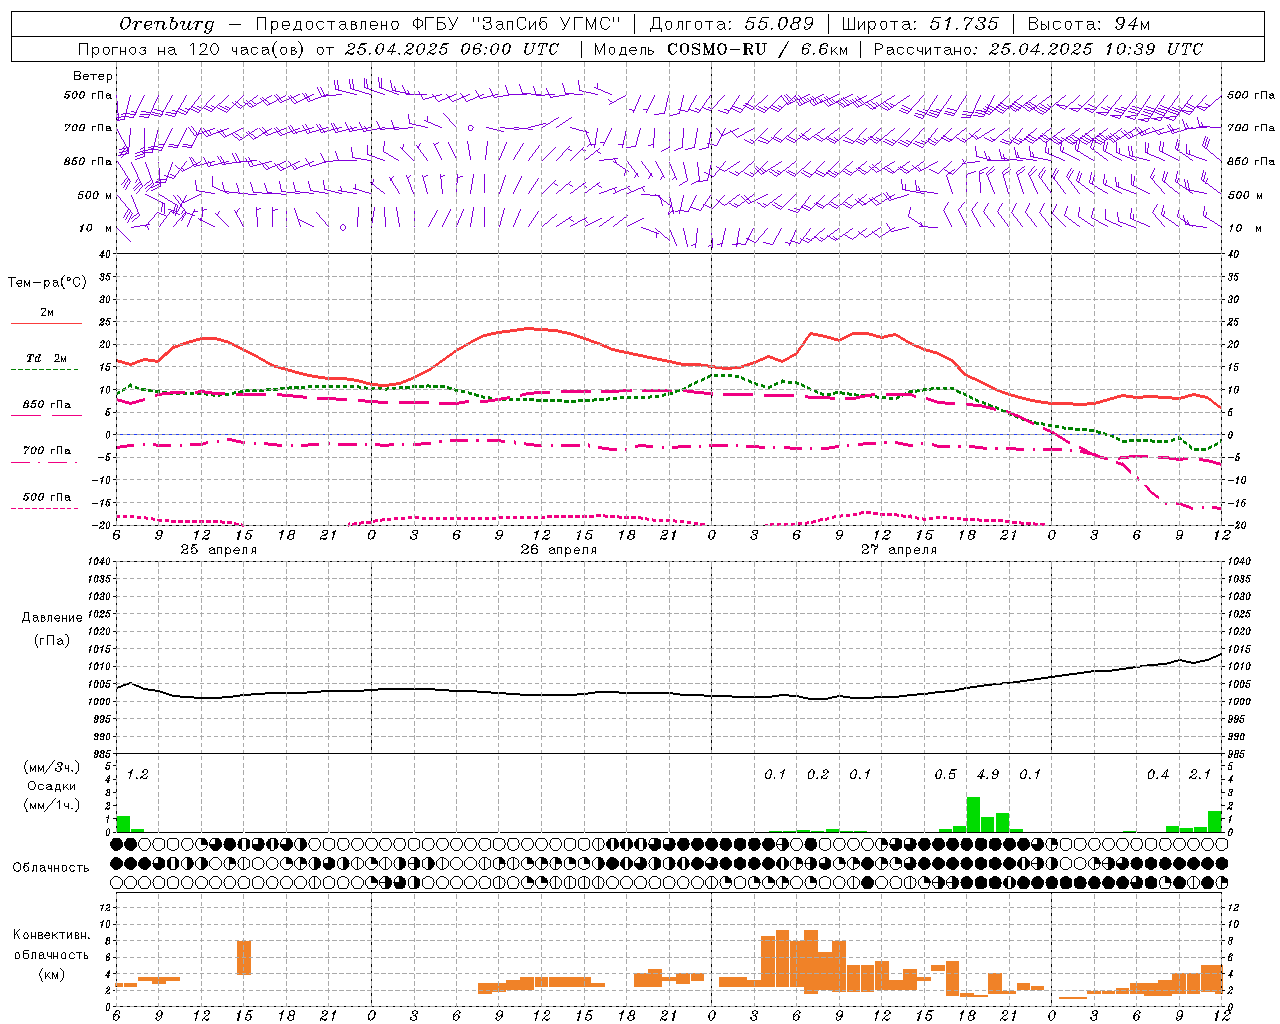Click the elevation text Высота: 94м

[x=1089, y=24]
